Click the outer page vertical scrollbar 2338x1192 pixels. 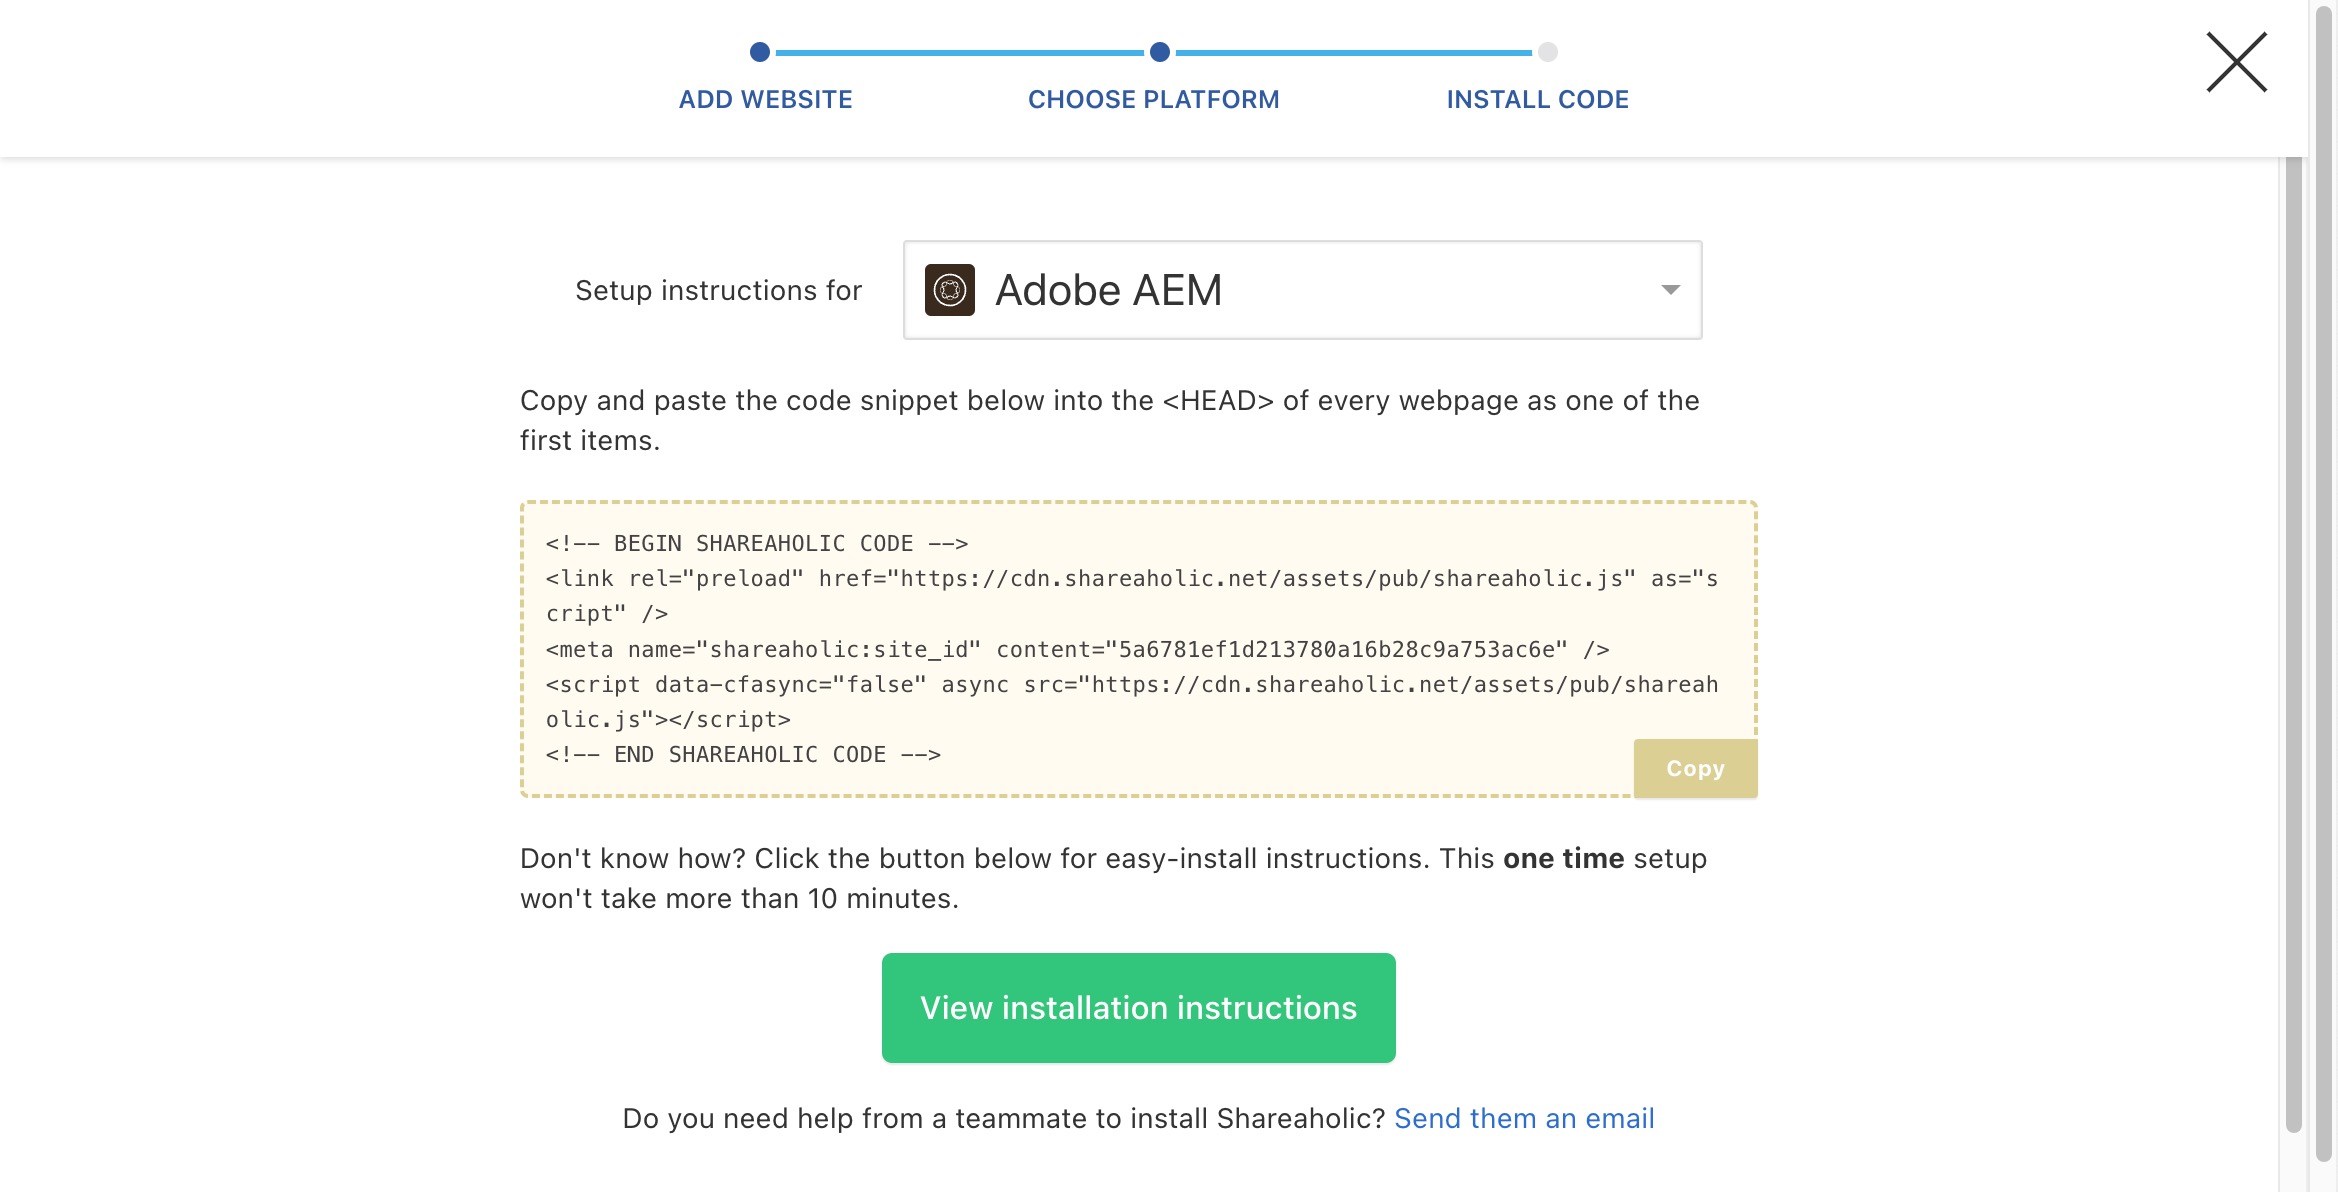pyautogui.click(x=2324, y=585)
